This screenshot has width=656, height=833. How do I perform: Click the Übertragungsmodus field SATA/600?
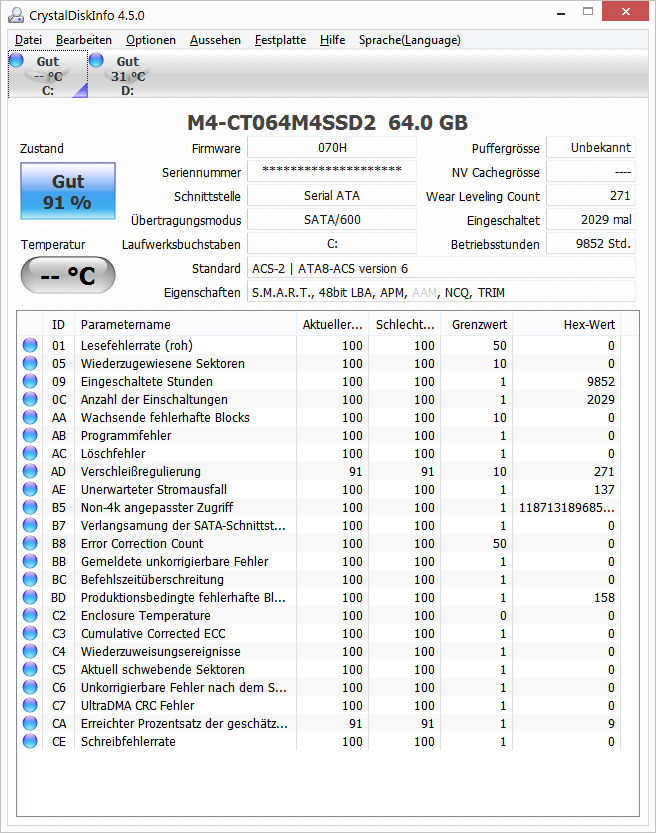[332, 220]
